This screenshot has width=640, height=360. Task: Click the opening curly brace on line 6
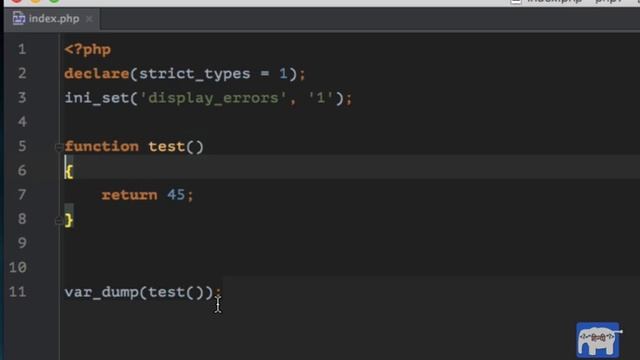click(69, 171)
